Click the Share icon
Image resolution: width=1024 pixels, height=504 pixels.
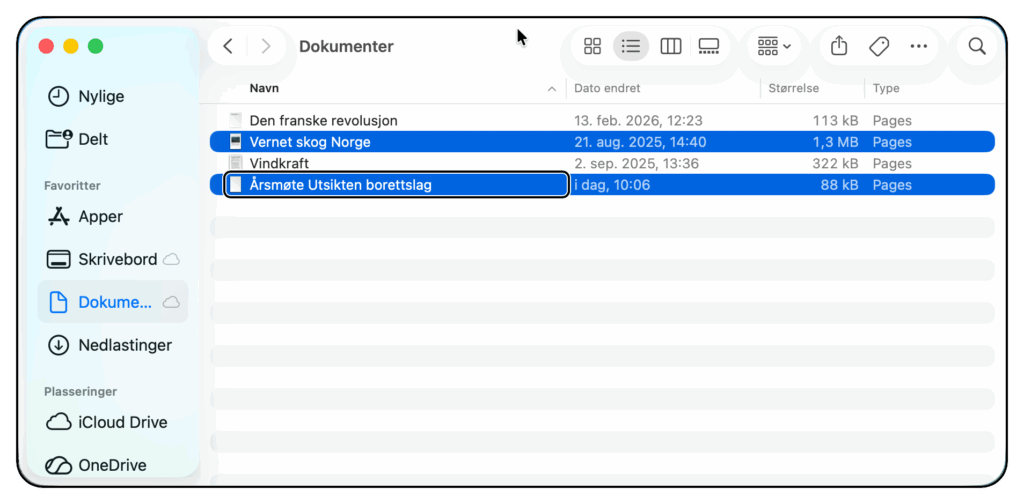(839, 46)
